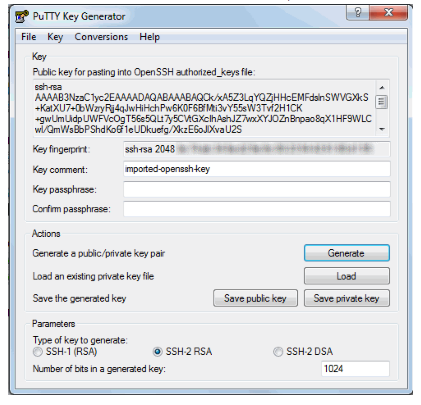
Task: Click the 'Public key for pasting into OpenSSH' label
Action: click(x=144, y=72)
